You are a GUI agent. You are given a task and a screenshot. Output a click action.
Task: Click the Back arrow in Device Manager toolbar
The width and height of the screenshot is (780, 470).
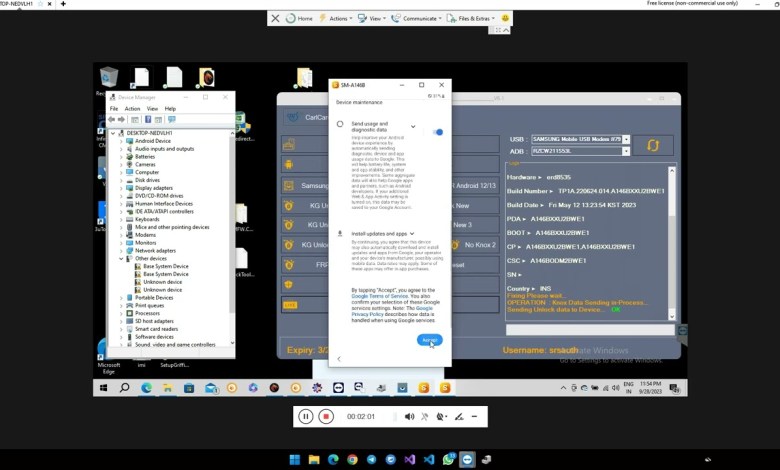click(111, 119)
